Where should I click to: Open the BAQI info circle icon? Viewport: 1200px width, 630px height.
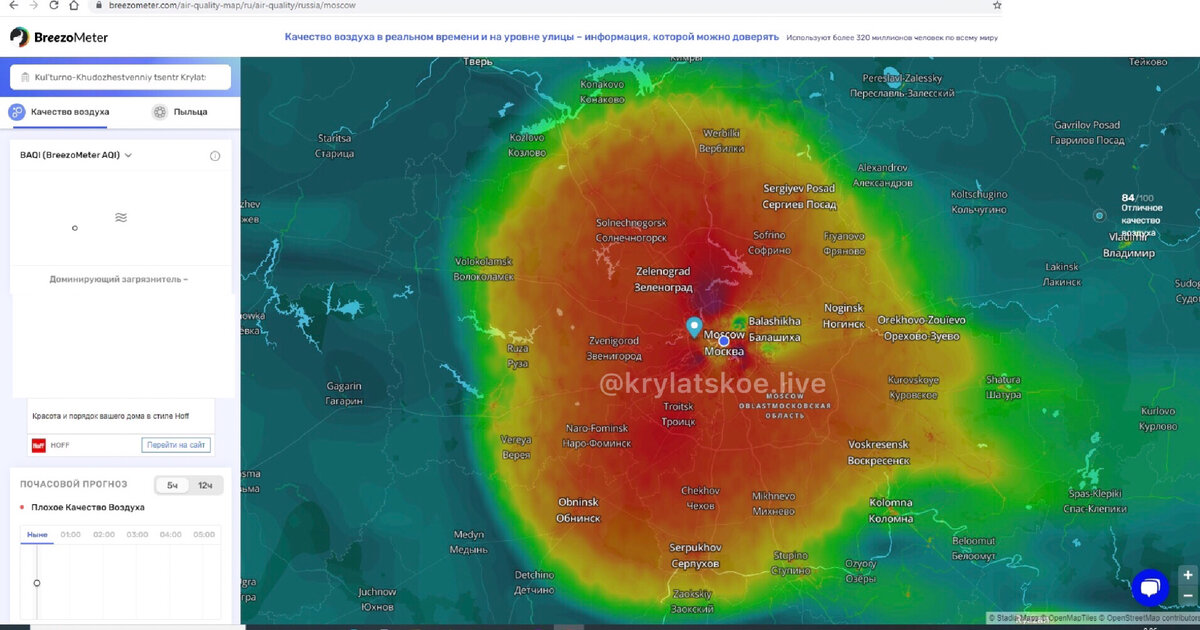point(215,156)
